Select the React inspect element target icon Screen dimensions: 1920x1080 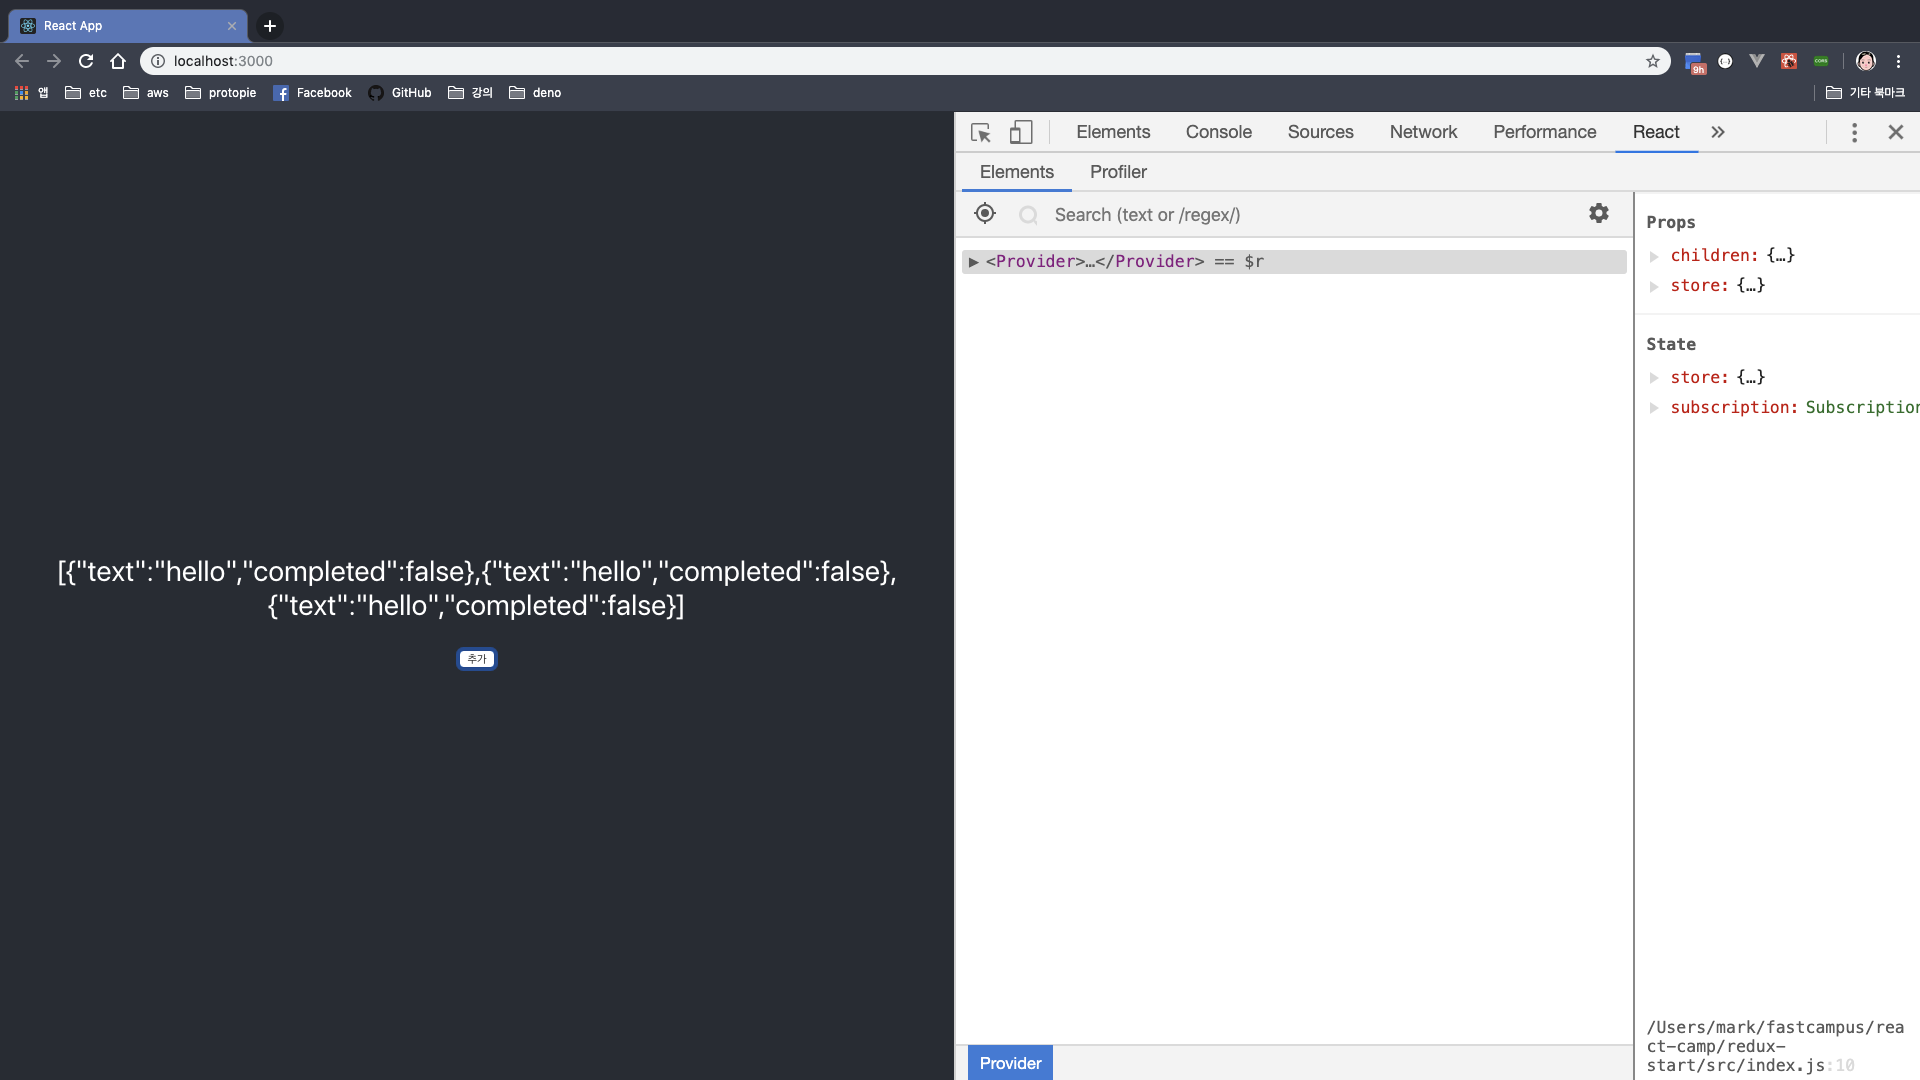[985, 214]
